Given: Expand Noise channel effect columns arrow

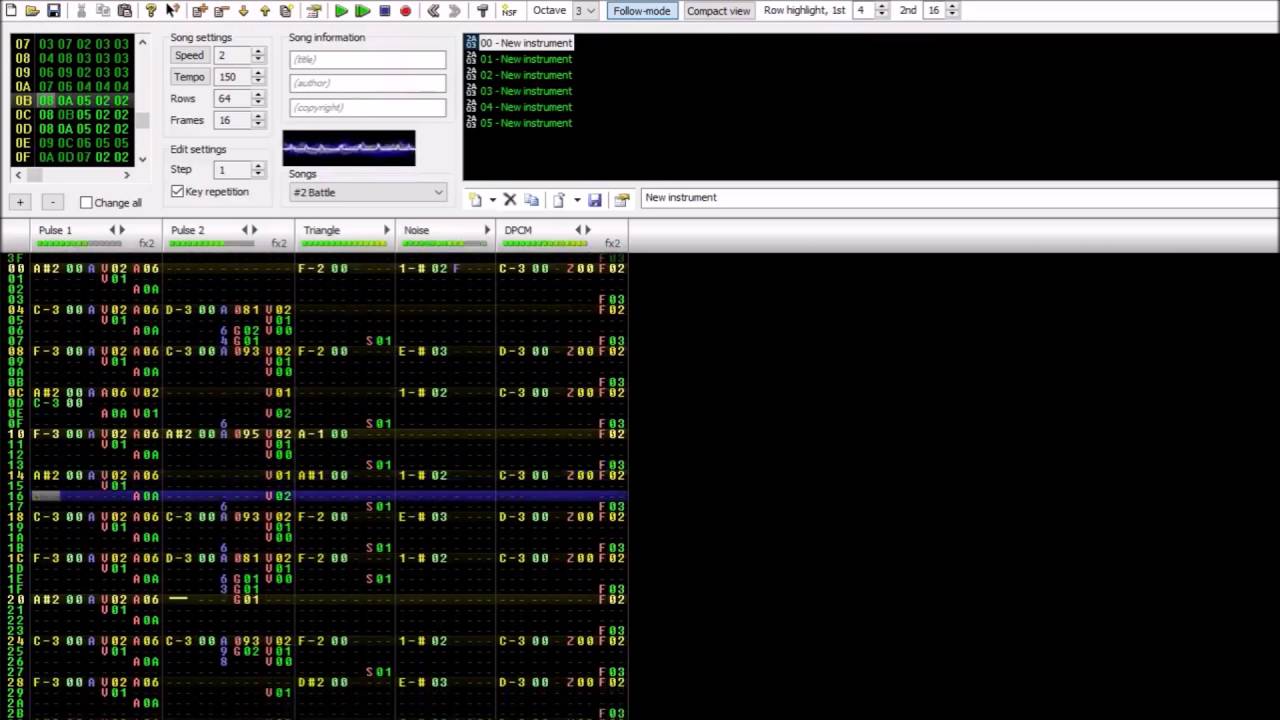Looking at the screenshot, I should coord(487,230).
